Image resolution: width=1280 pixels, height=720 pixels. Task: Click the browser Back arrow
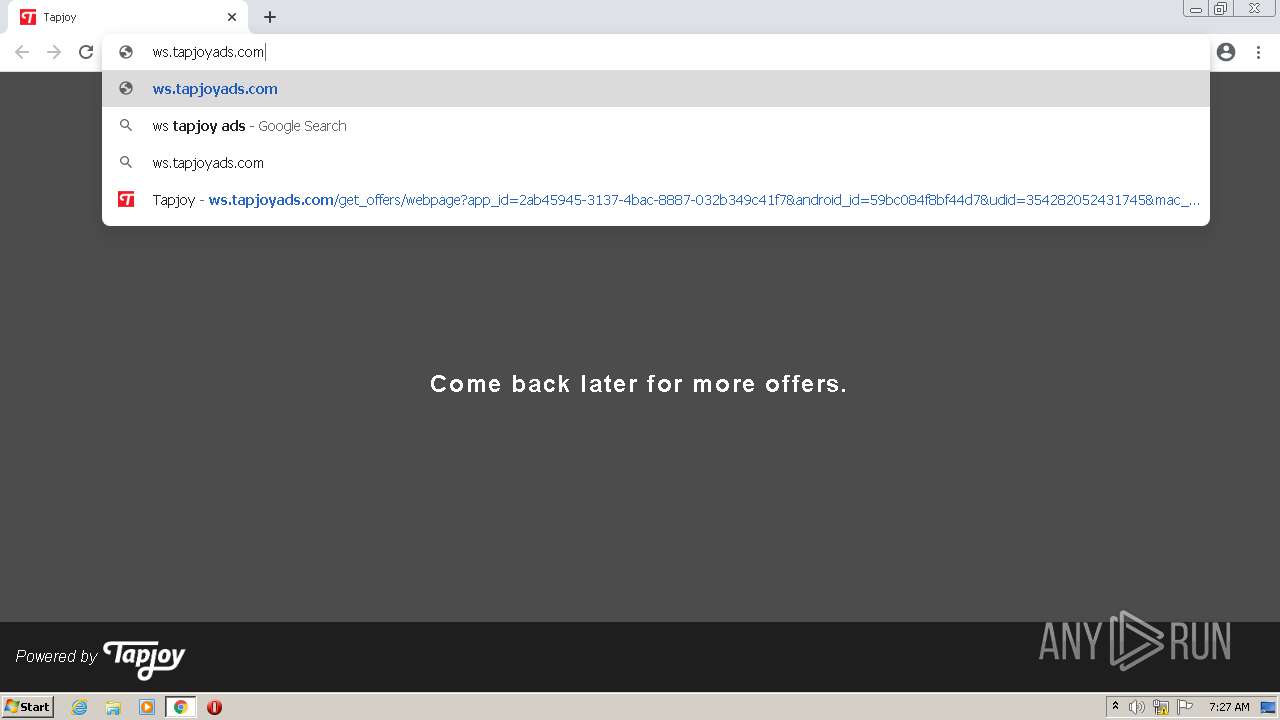(x=22, y=52)
